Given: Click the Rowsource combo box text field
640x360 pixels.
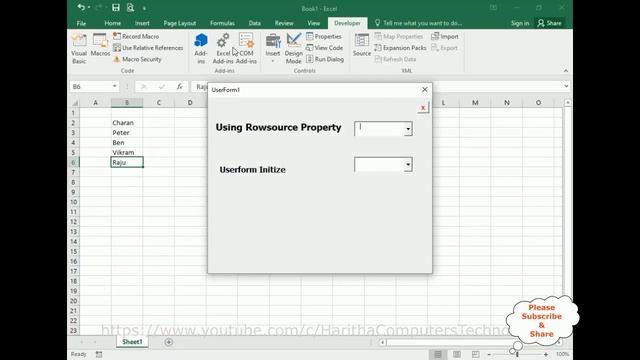Looking at the screenshot, I should pos(380,129).
